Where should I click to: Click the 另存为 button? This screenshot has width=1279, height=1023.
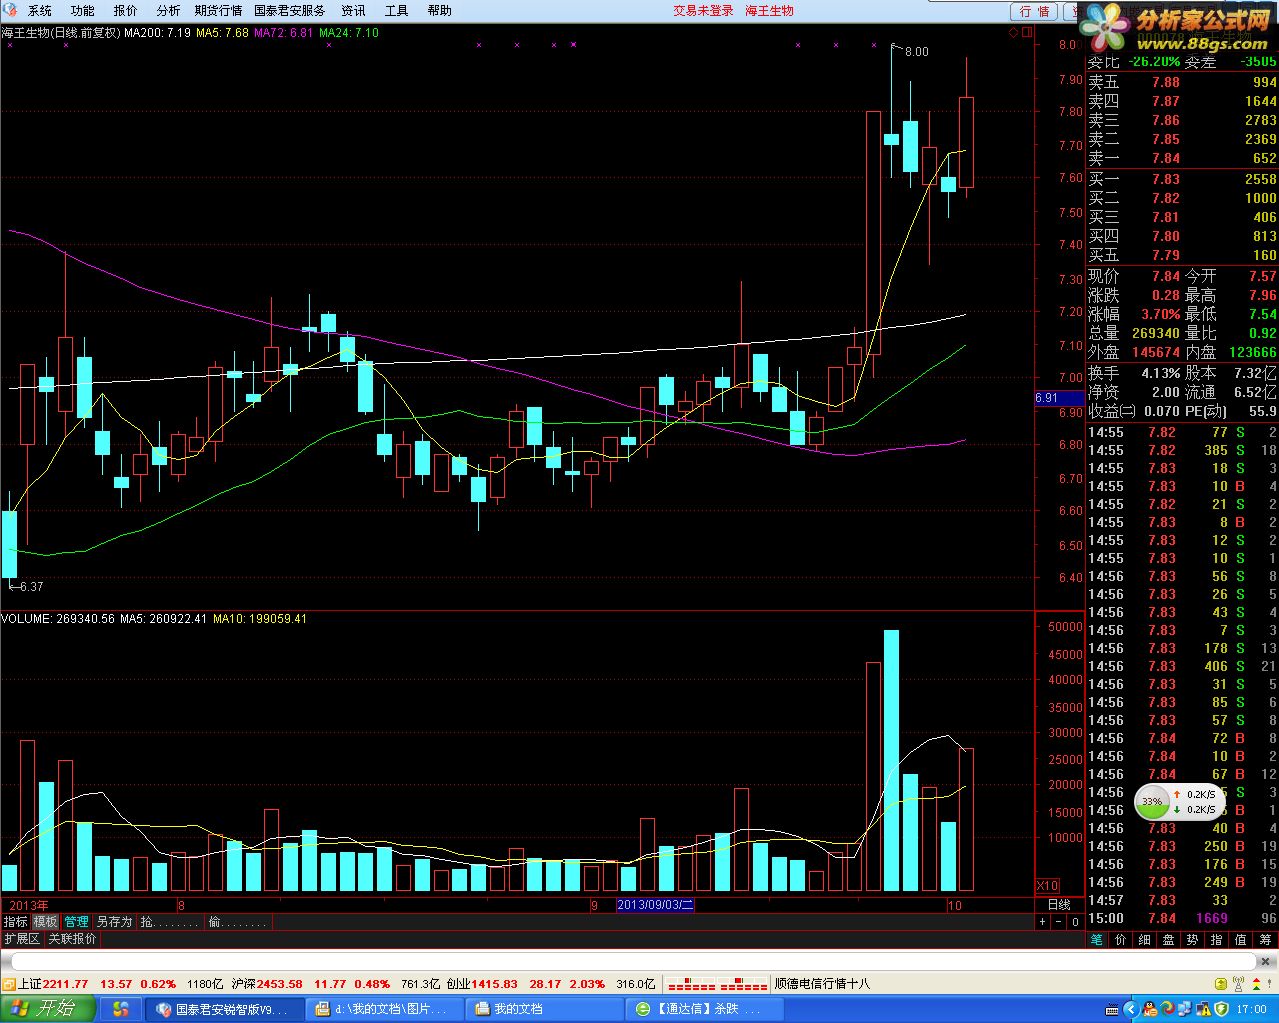(114, 922)
